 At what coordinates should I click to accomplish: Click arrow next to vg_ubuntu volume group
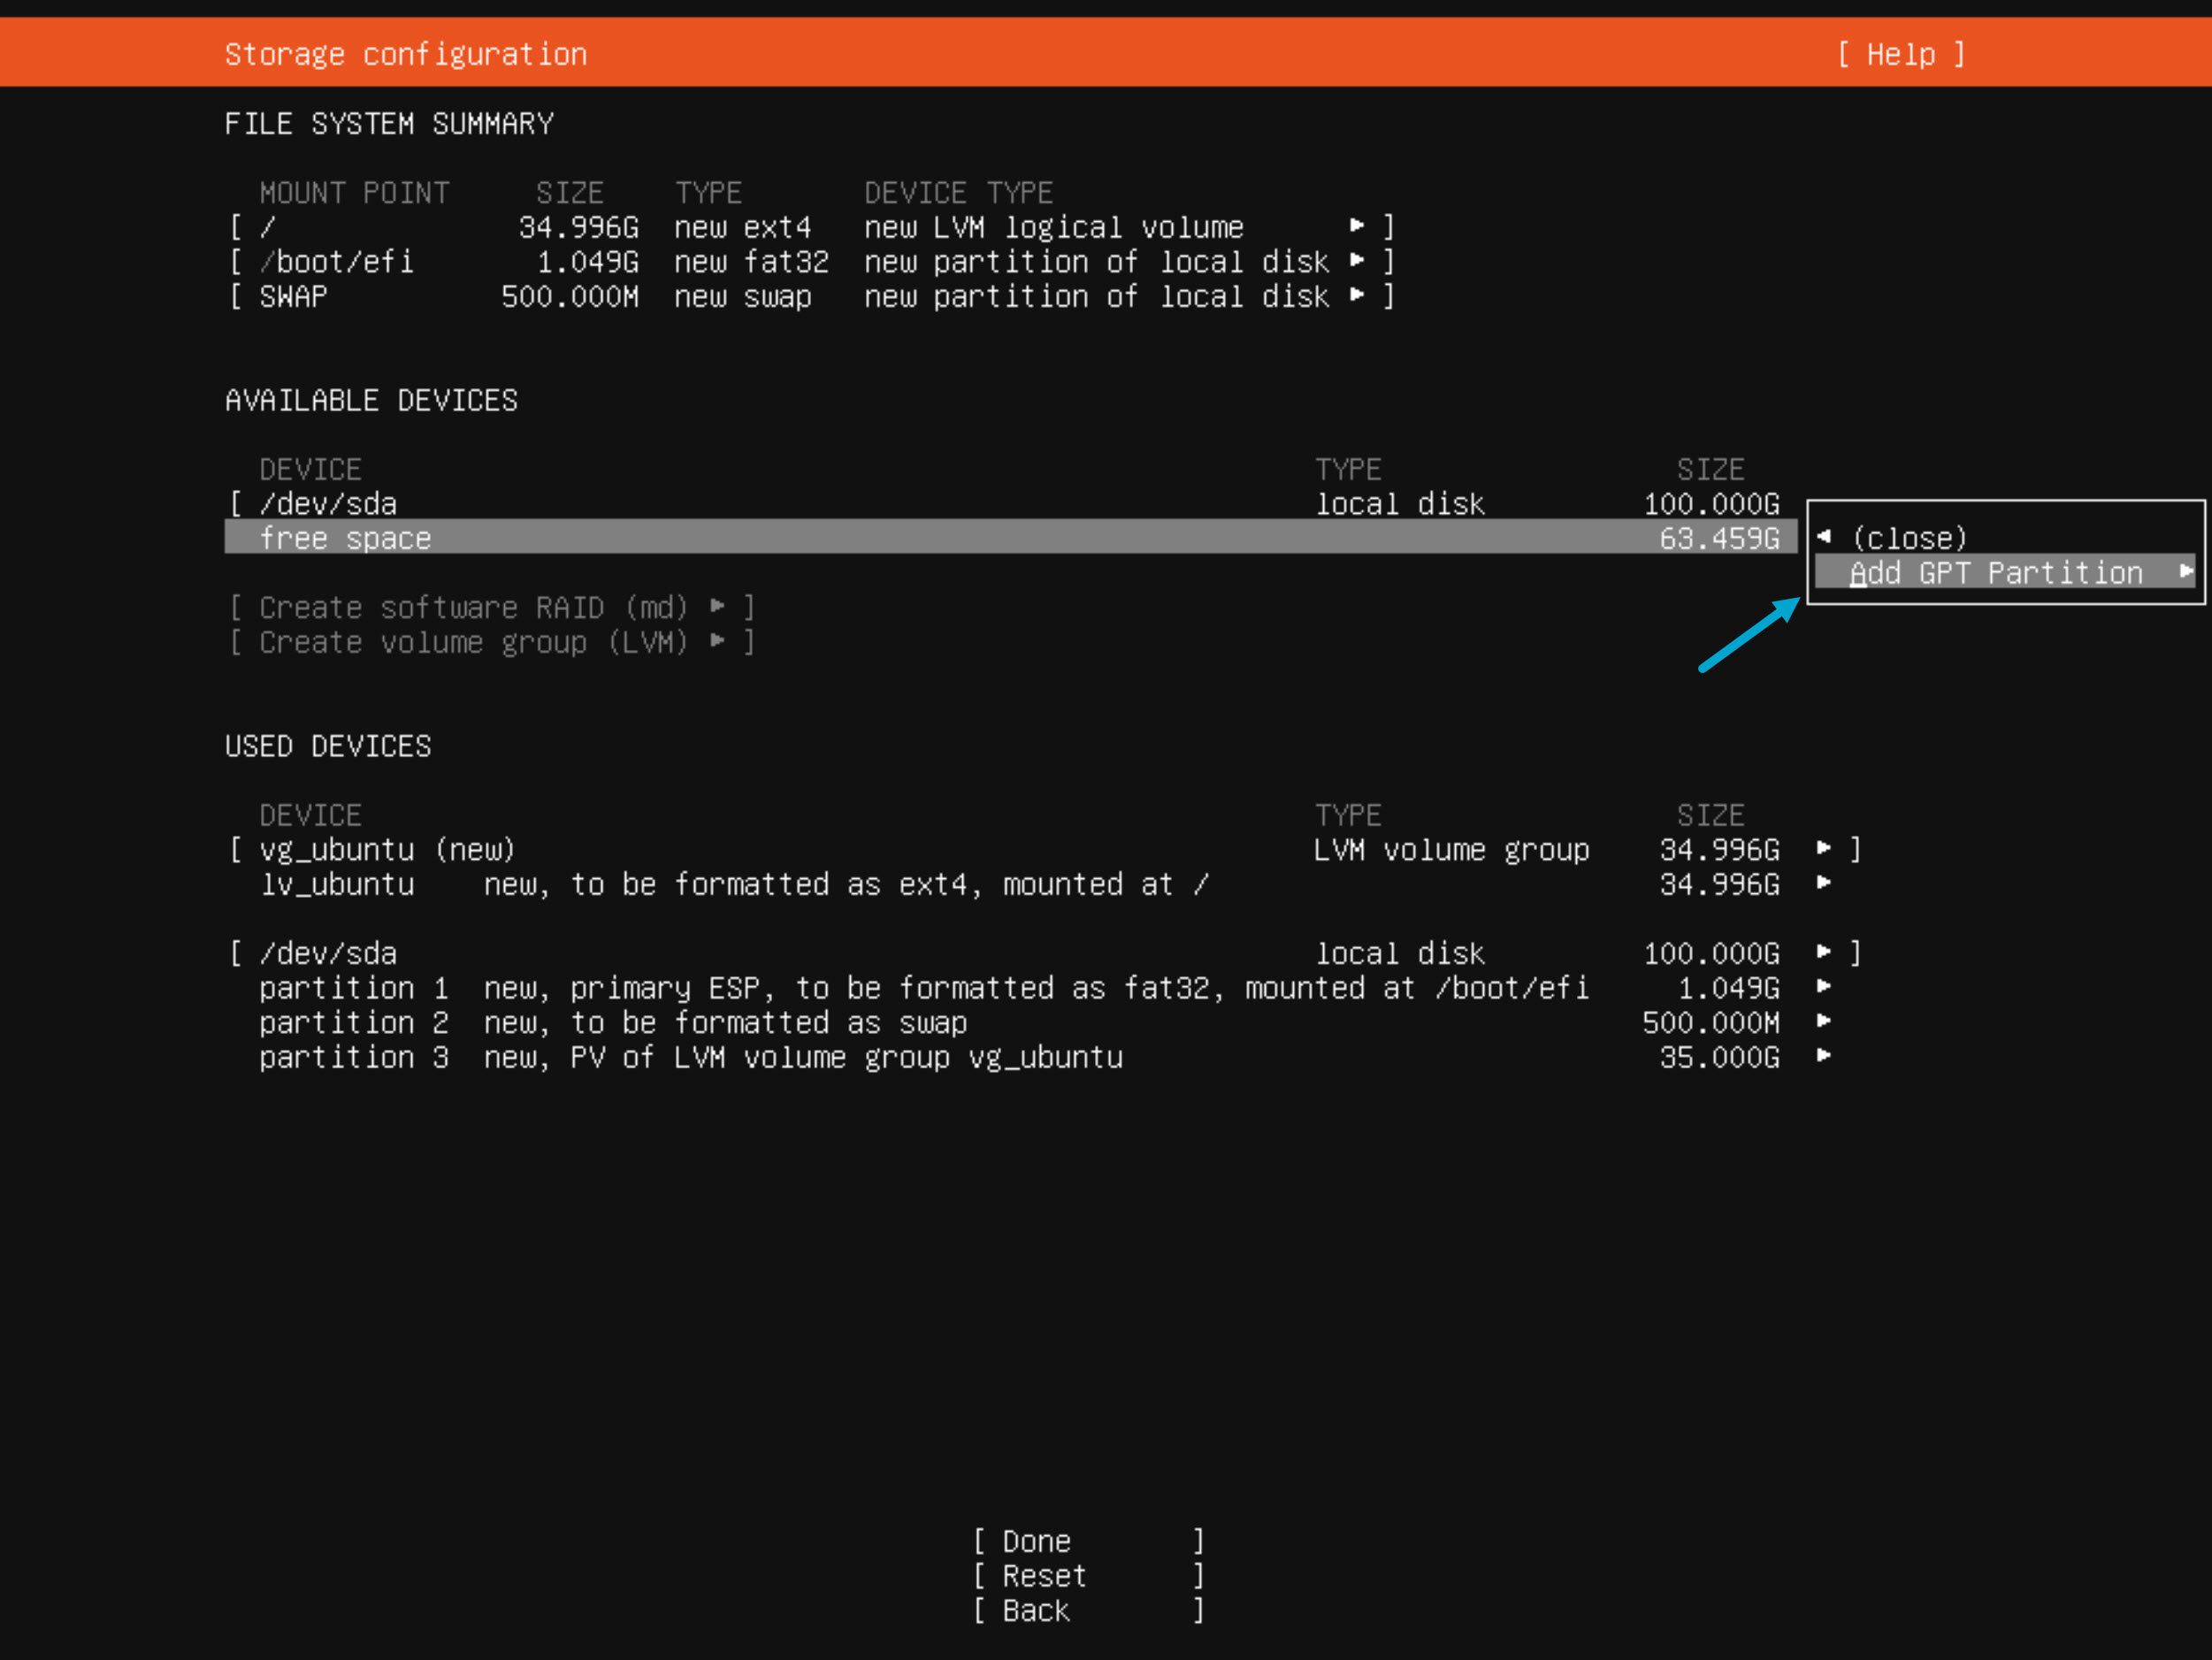click(1824, 849)
